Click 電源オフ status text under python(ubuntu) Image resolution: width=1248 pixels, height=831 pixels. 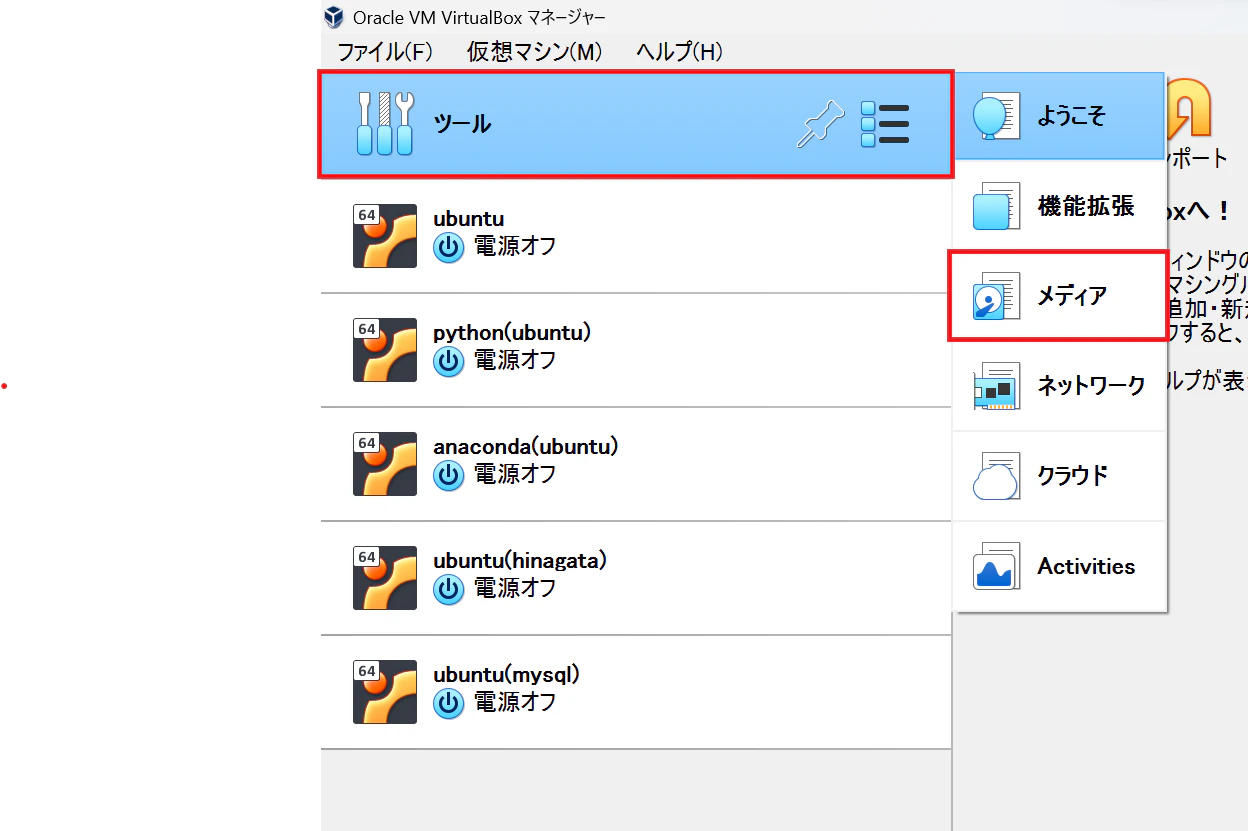515,360
